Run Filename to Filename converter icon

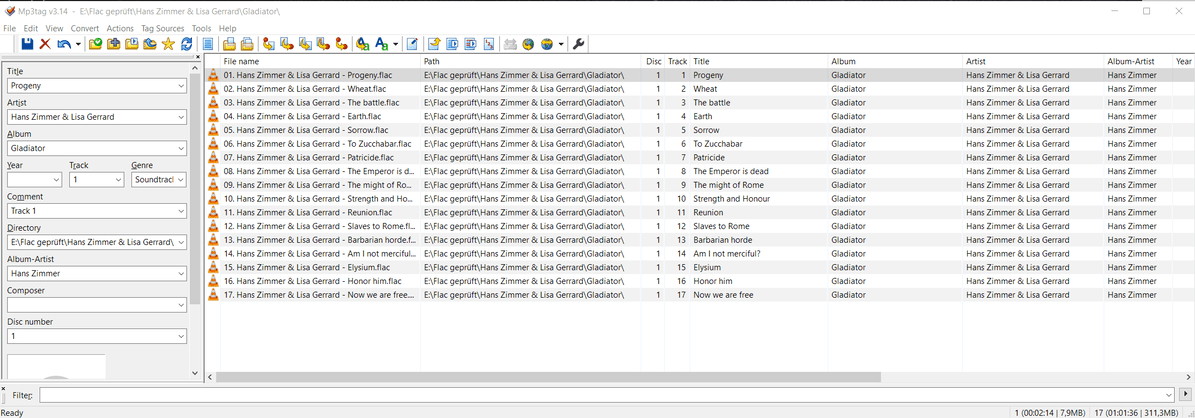306,44
